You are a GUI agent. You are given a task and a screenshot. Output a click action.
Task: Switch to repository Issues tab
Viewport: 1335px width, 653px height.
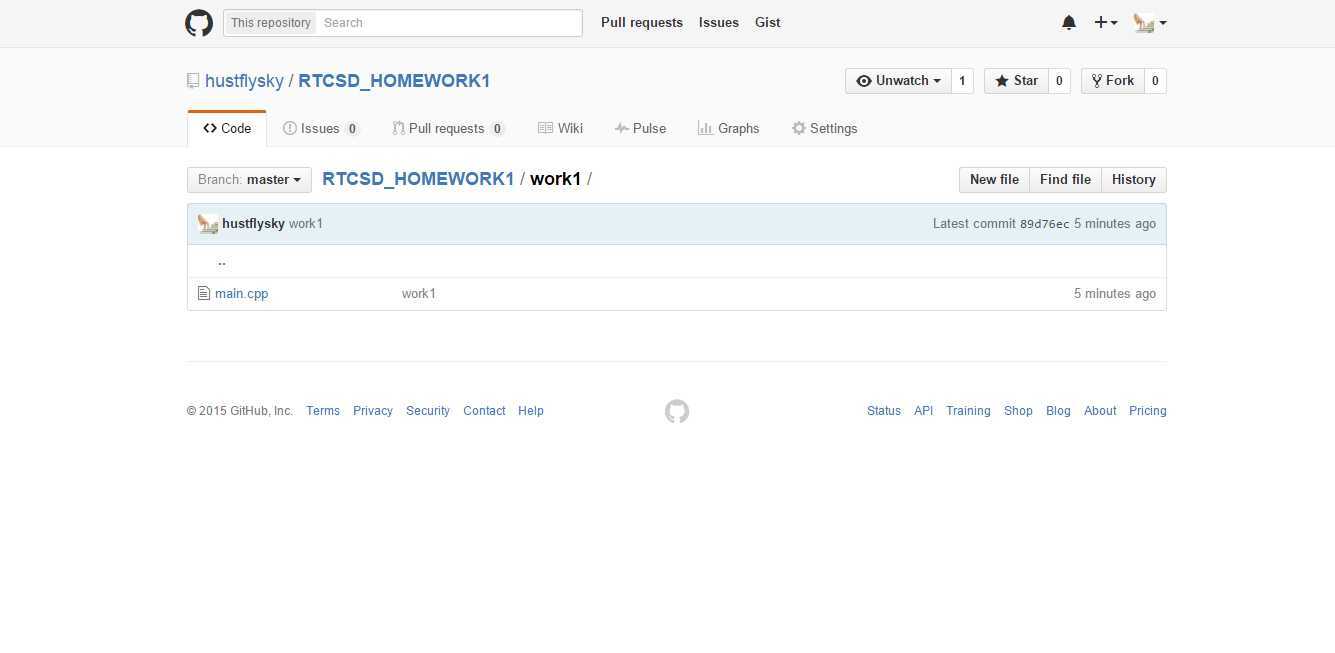[x=321, y=129]
